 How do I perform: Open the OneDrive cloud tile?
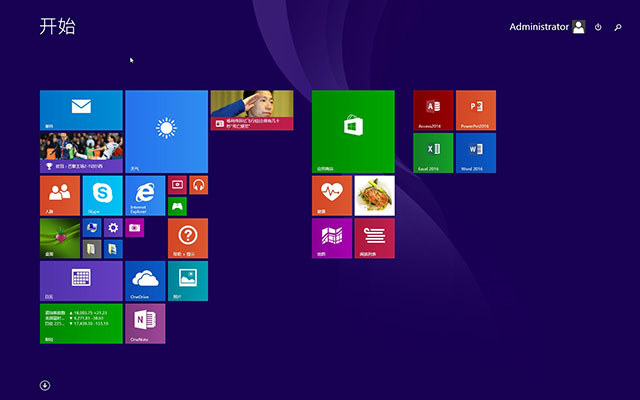145,281
